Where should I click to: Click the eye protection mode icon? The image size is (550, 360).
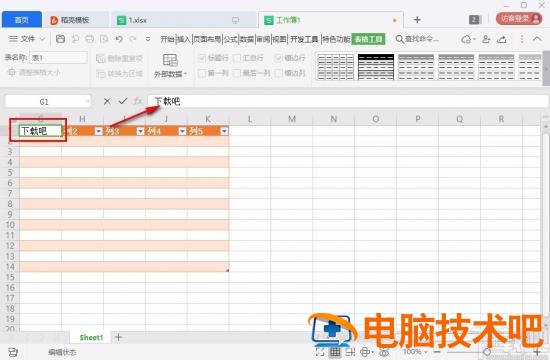[x=384, y=352]
